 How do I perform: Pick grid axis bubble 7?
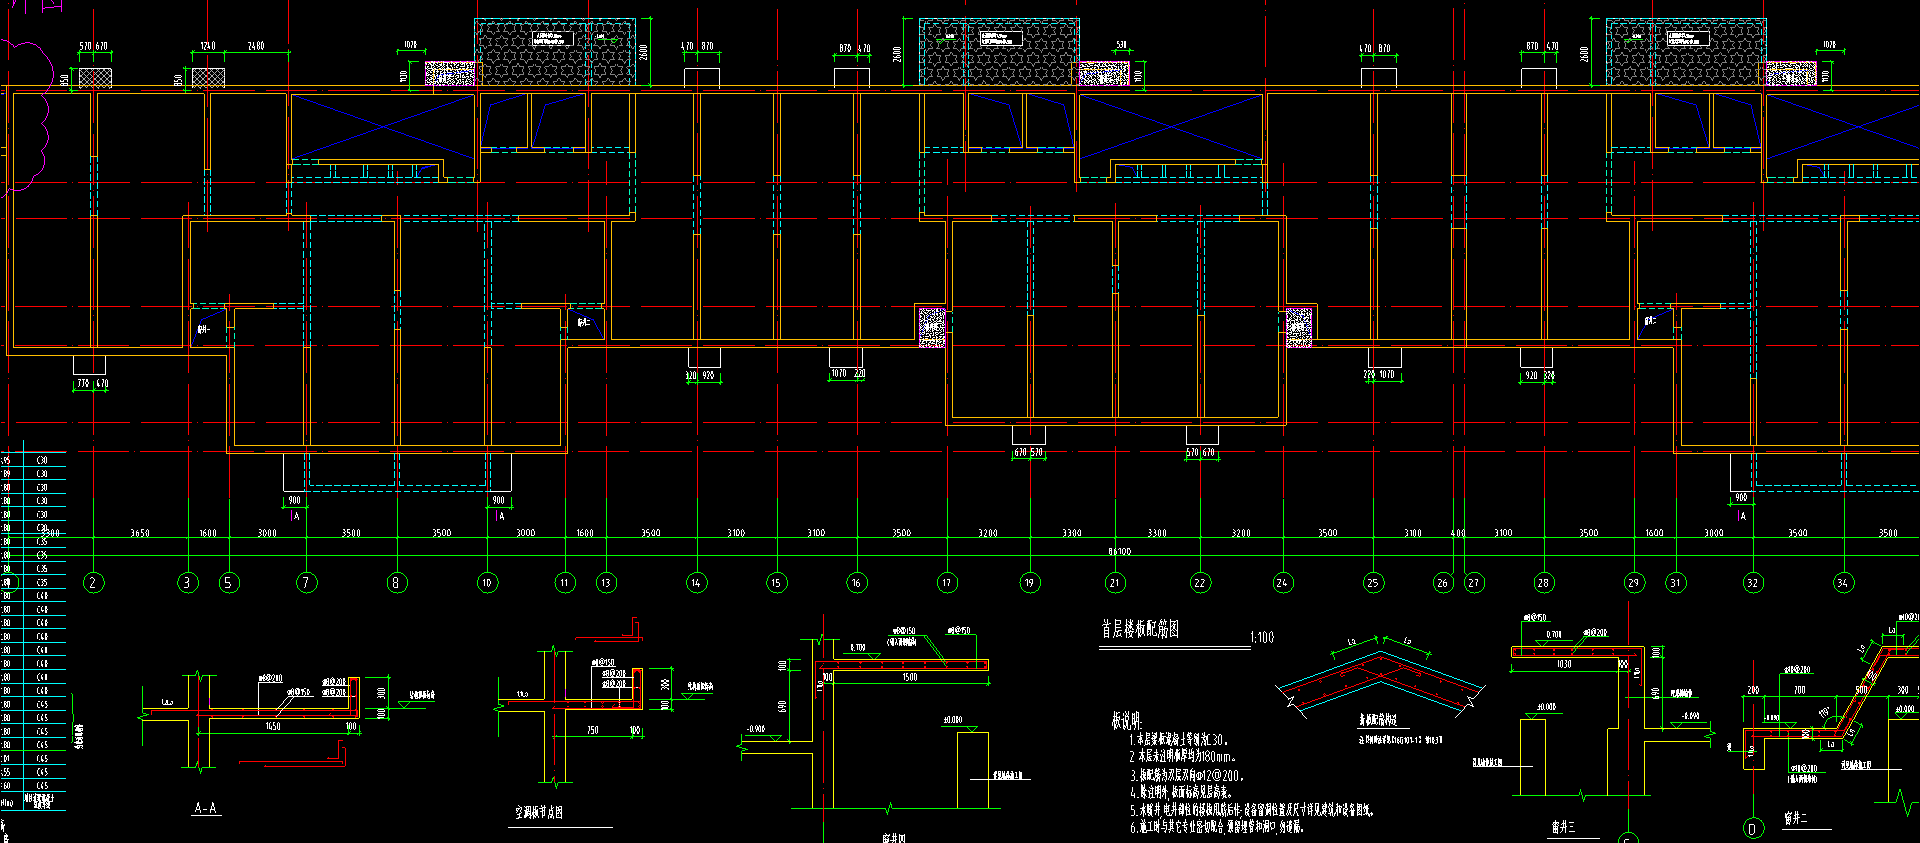pyautogui.click(x=307, y=582)
